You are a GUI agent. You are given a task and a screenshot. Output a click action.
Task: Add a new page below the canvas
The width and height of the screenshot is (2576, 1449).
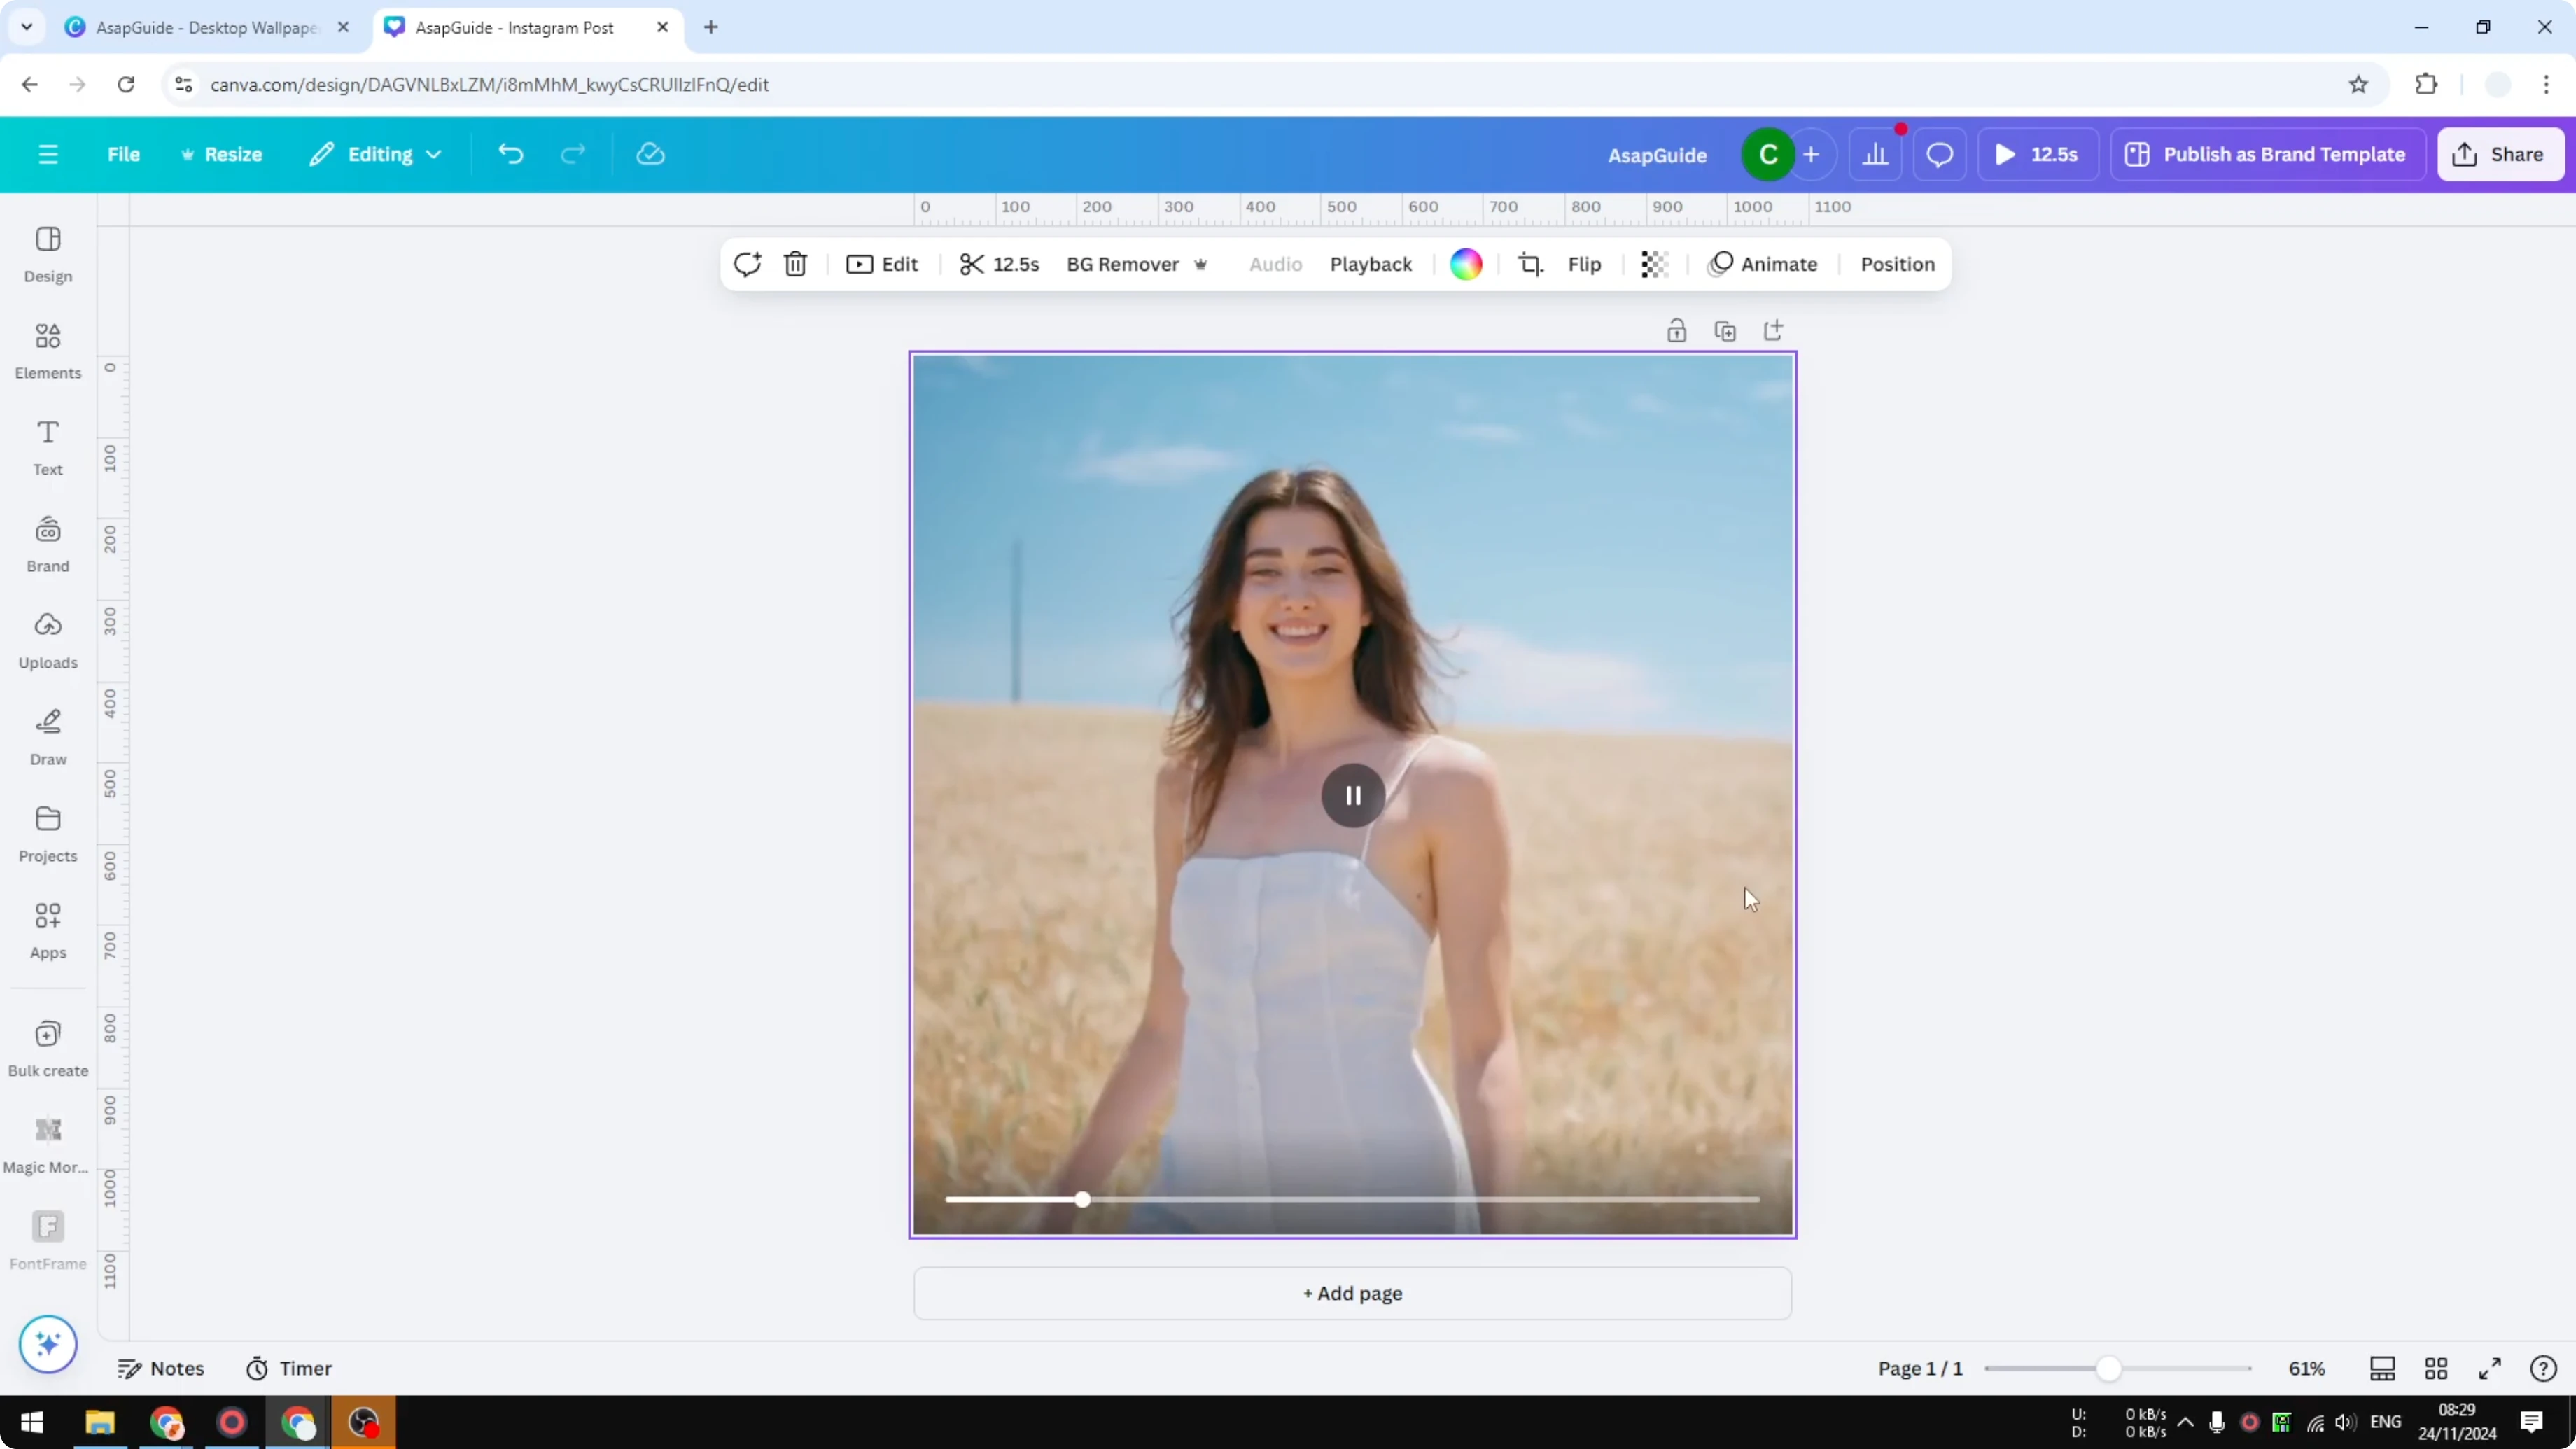[x=1352, y=1293]
